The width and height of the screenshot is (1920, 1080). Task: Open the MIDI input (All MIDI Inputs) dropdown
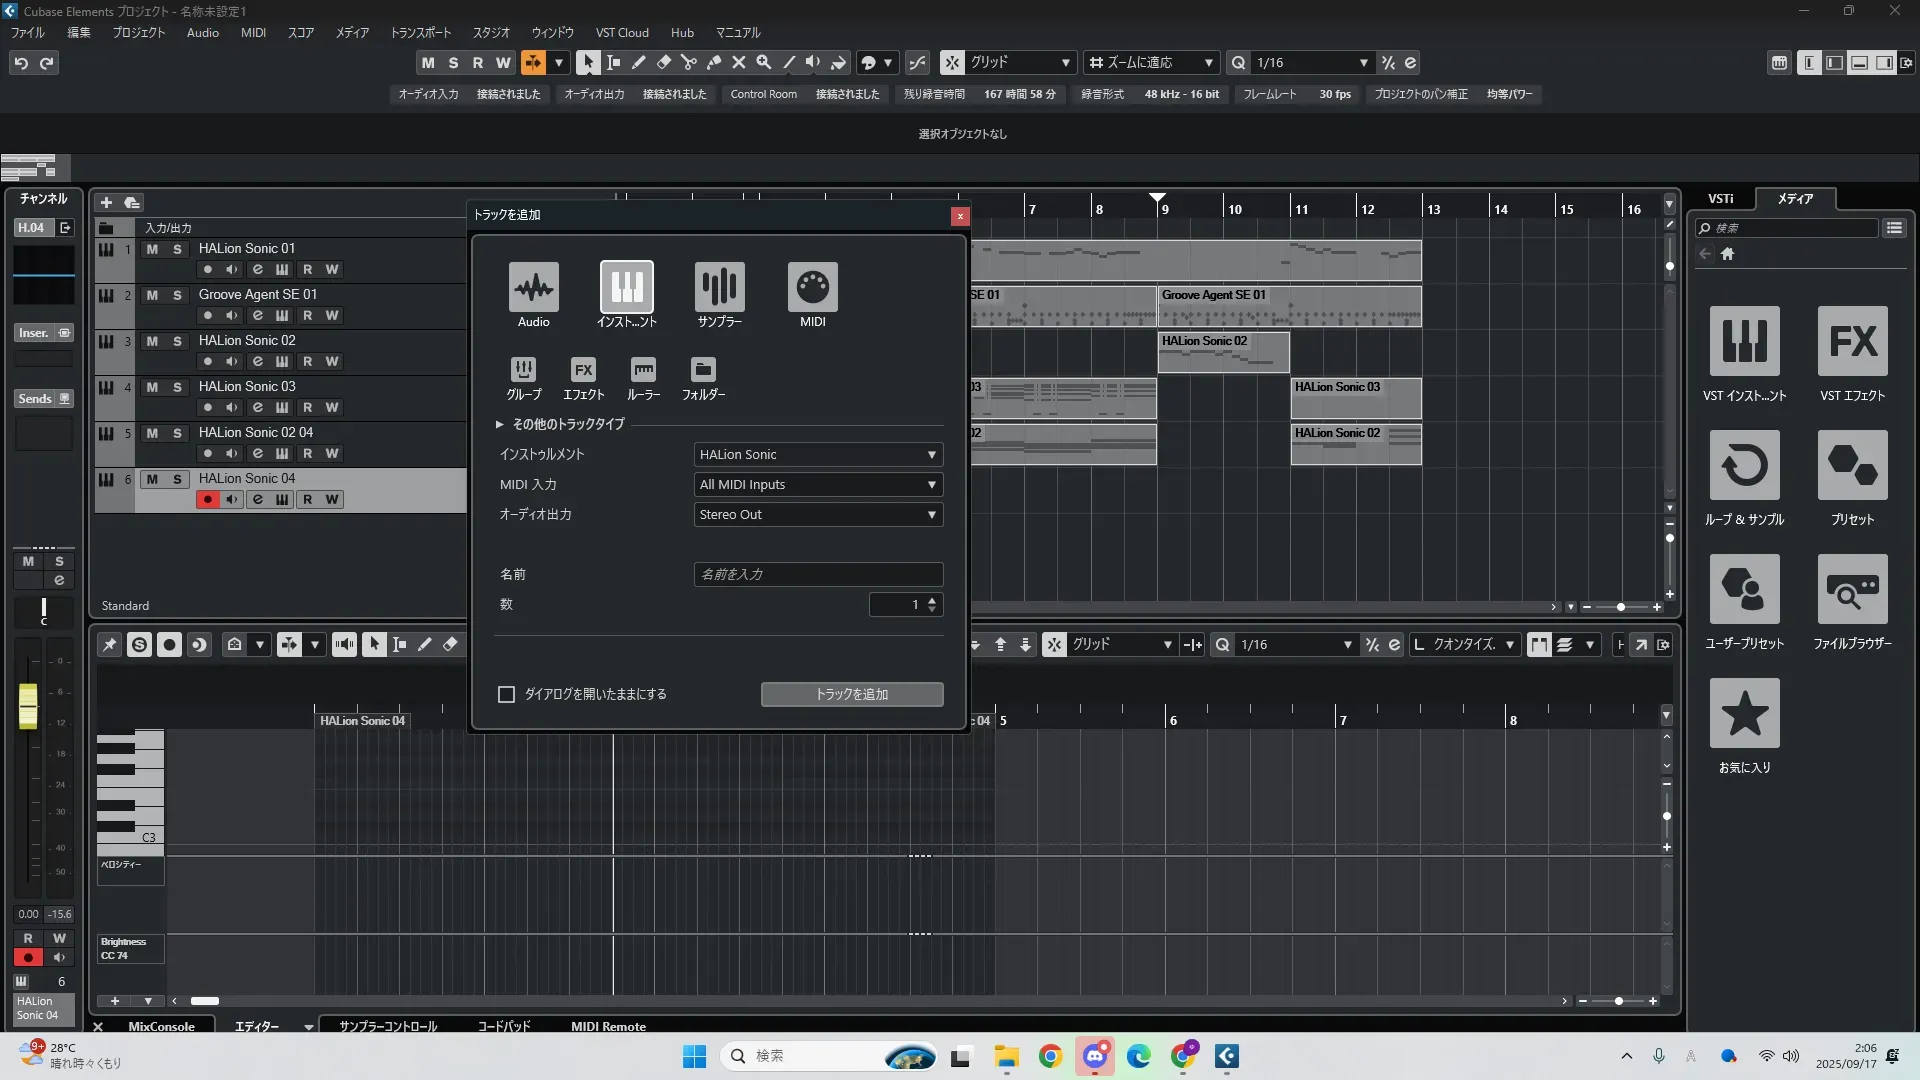tap(818, 485)
